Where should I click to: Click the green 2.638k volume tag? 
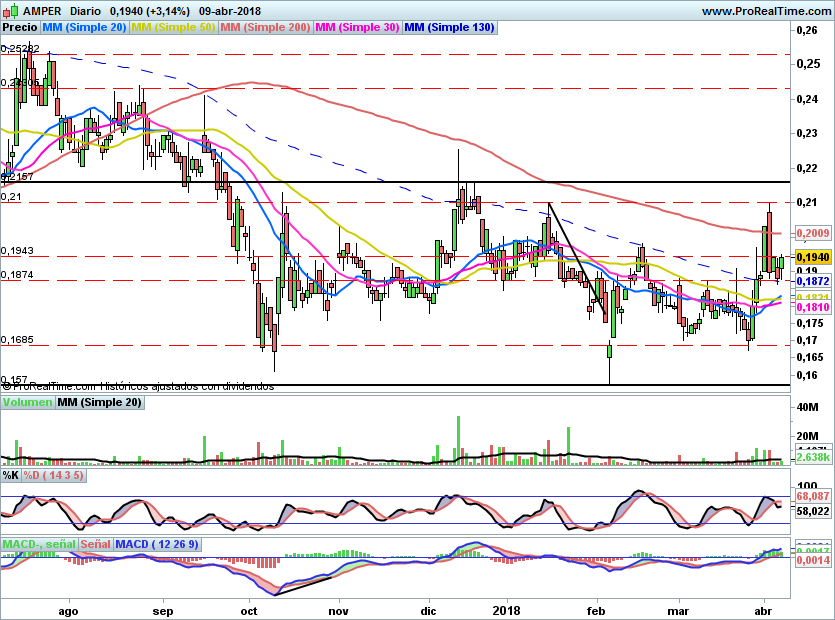click(x=813, y=458)
